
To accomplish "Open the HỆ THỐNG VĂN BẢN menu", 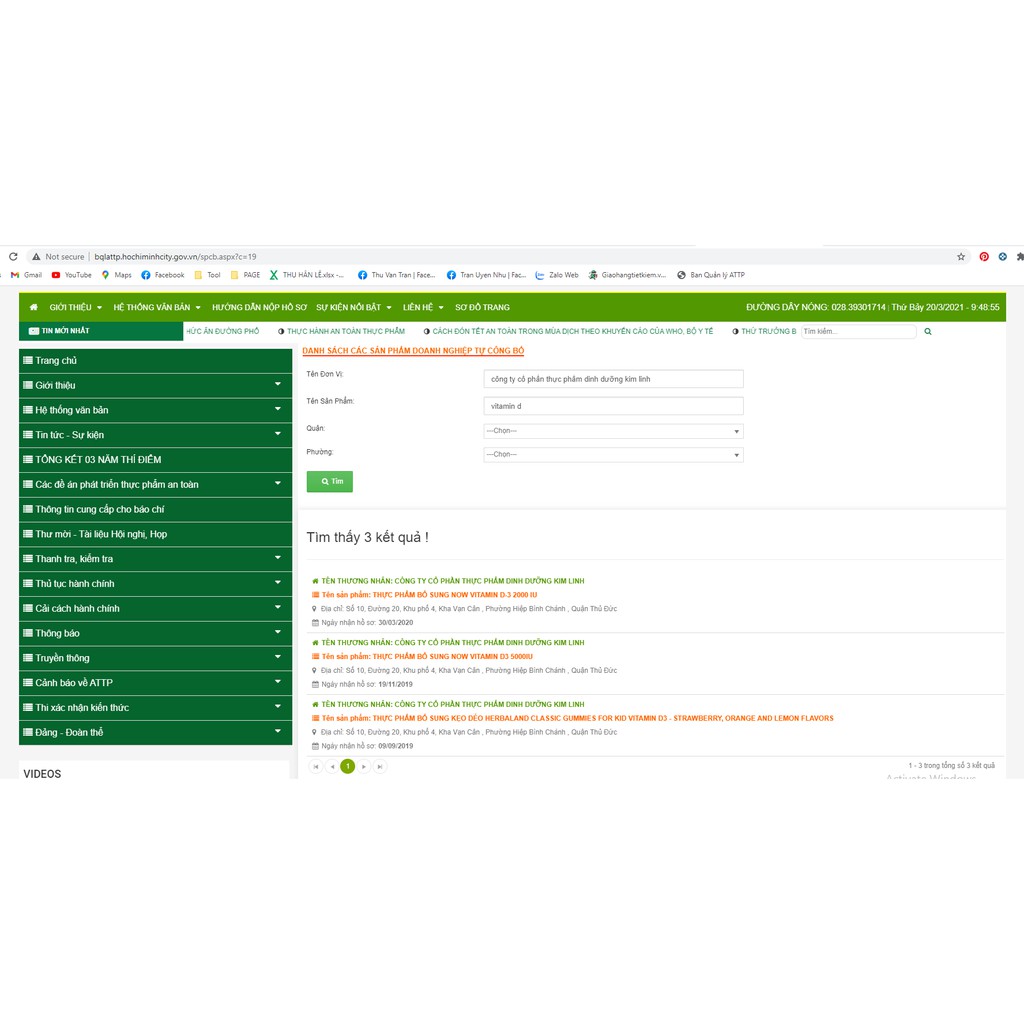I will pyautogui.click(x=157, y=307).
